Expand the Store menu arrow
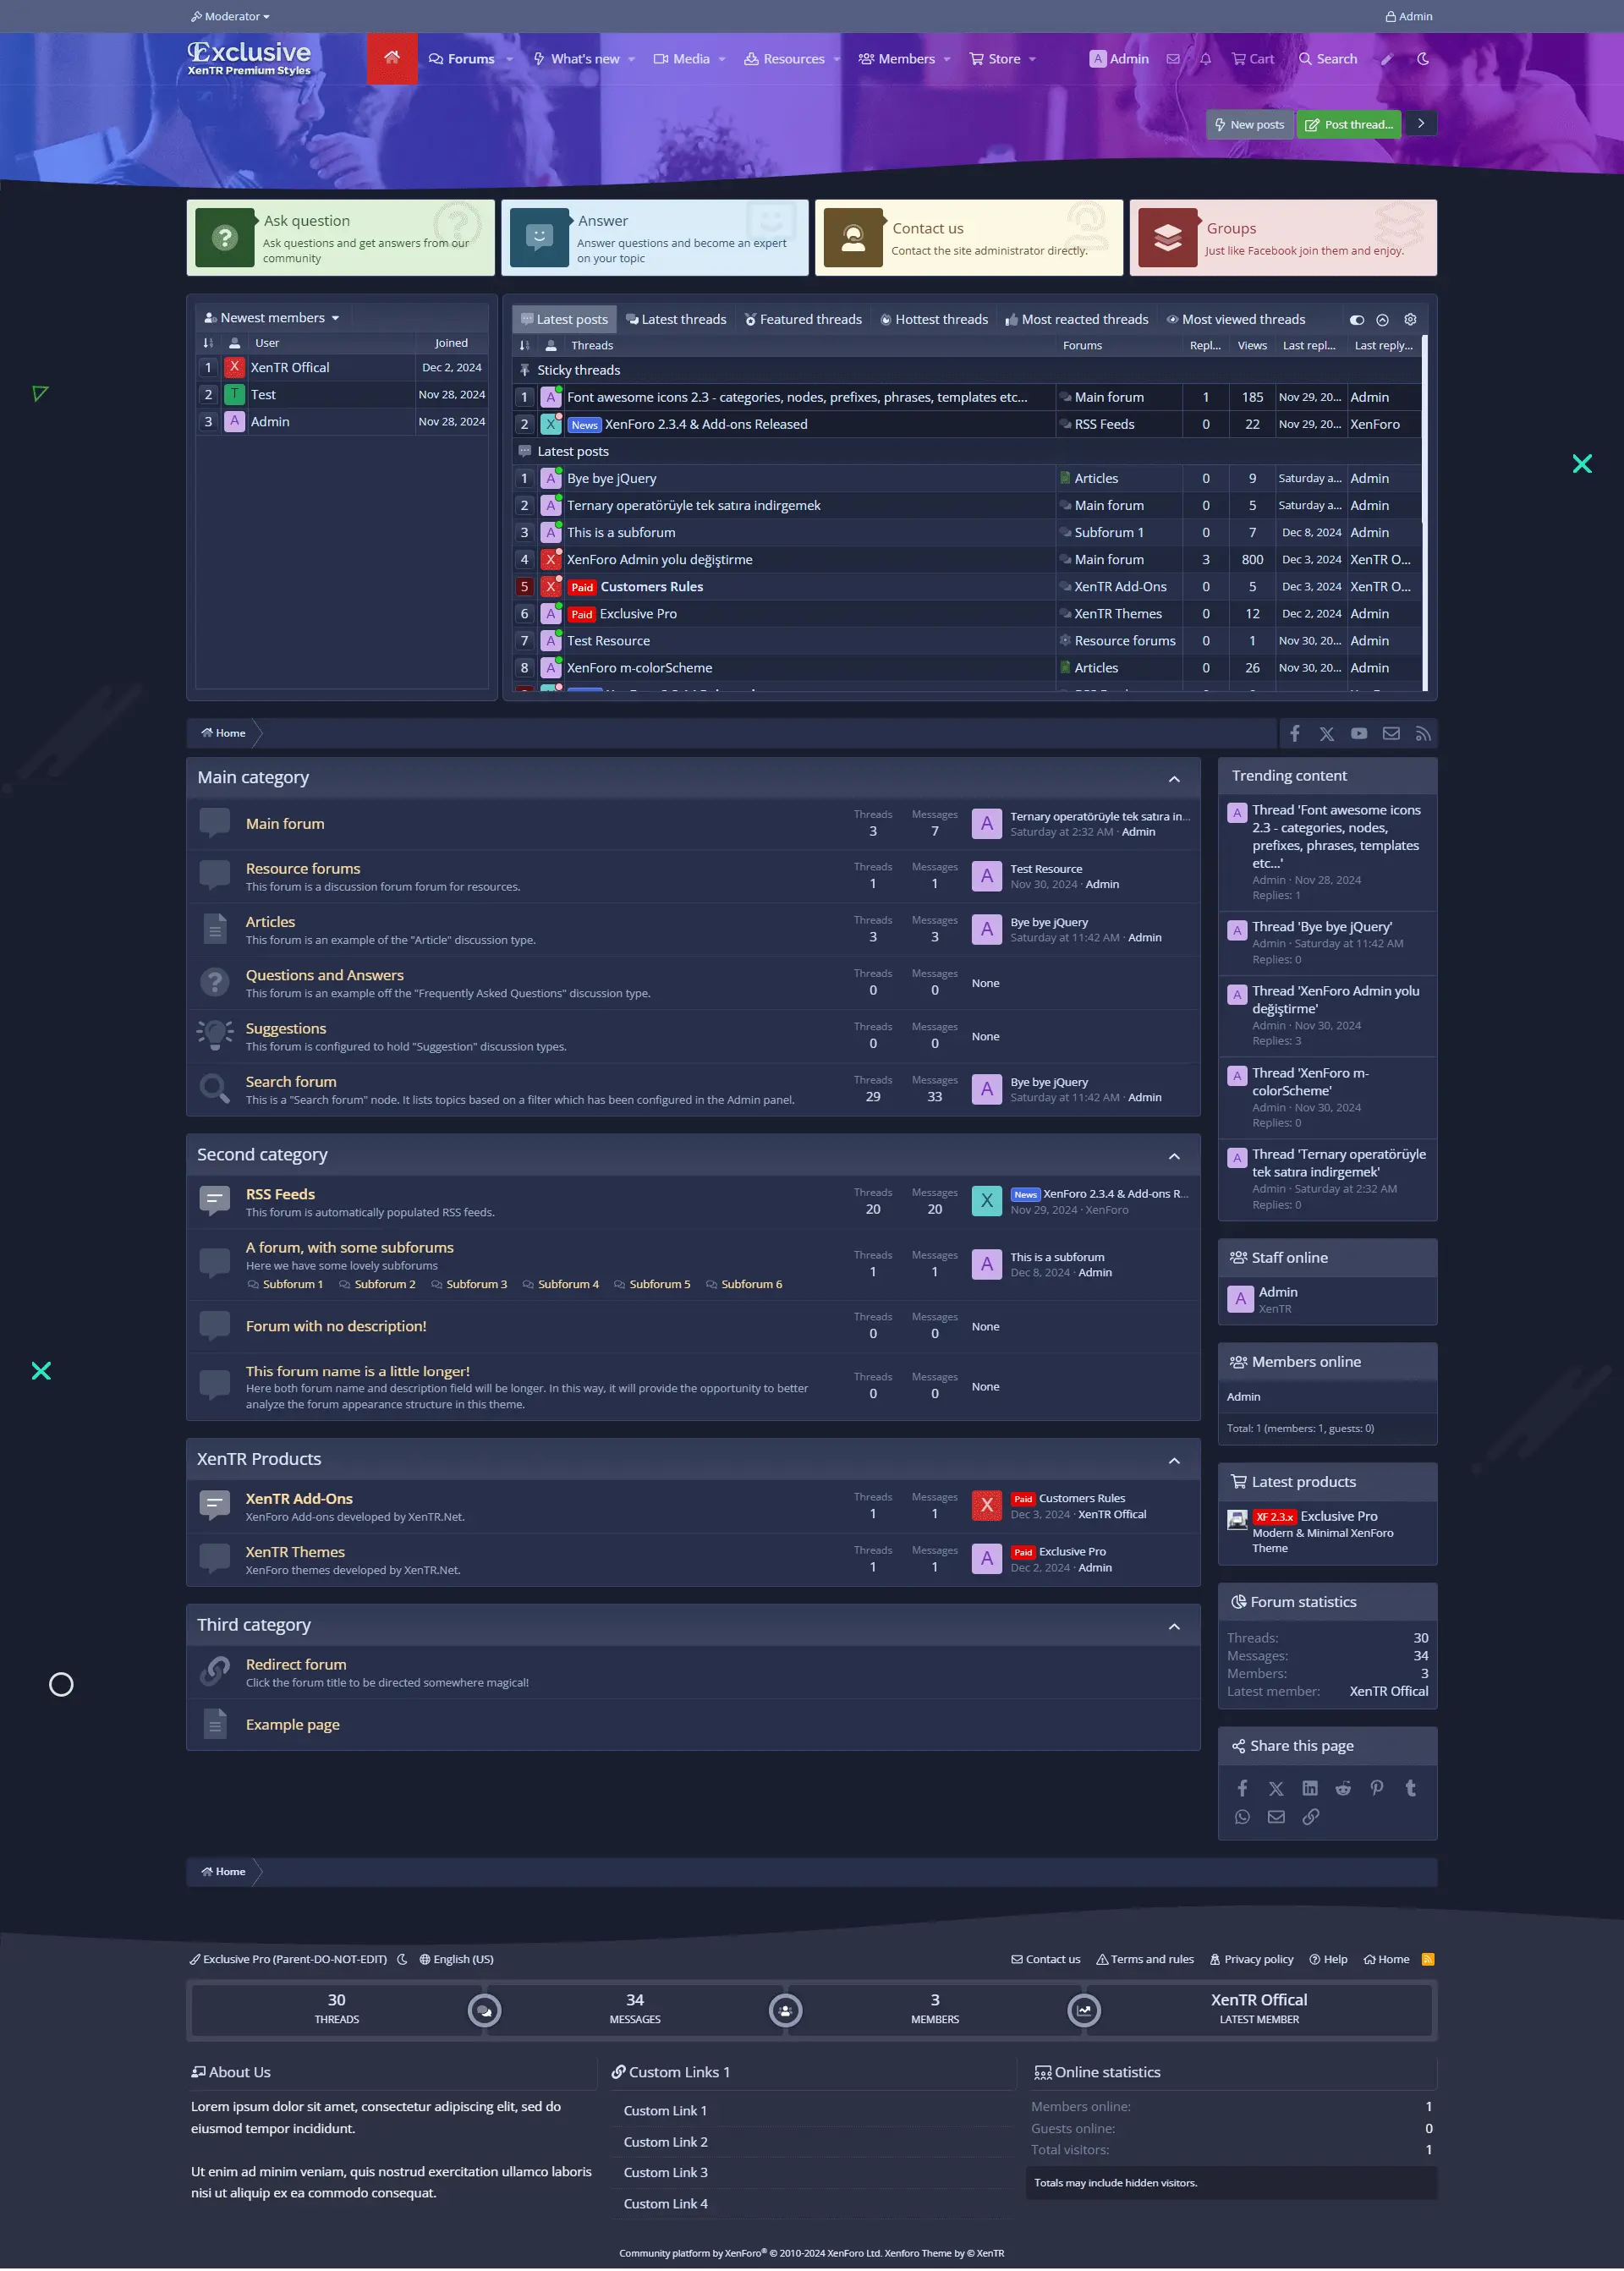This screenshot has height=2271, width=1624. (1032, 59)
